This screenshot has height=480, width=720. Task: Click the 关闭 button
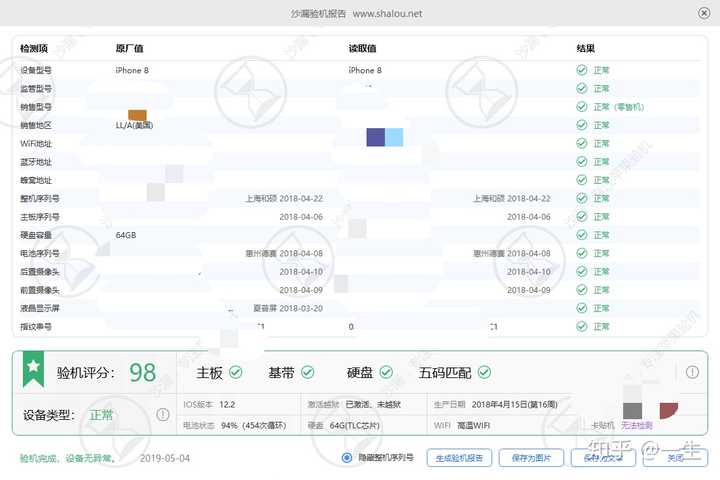point(675,458)
